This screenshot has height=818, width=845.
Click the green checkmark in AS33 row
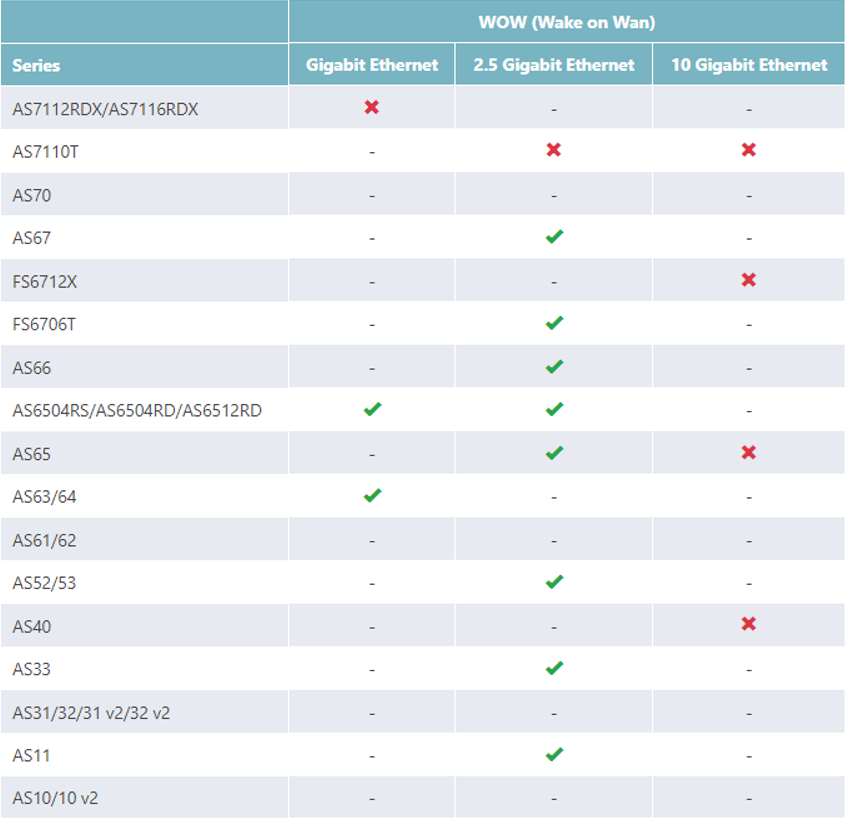click(x=554, y=667)
